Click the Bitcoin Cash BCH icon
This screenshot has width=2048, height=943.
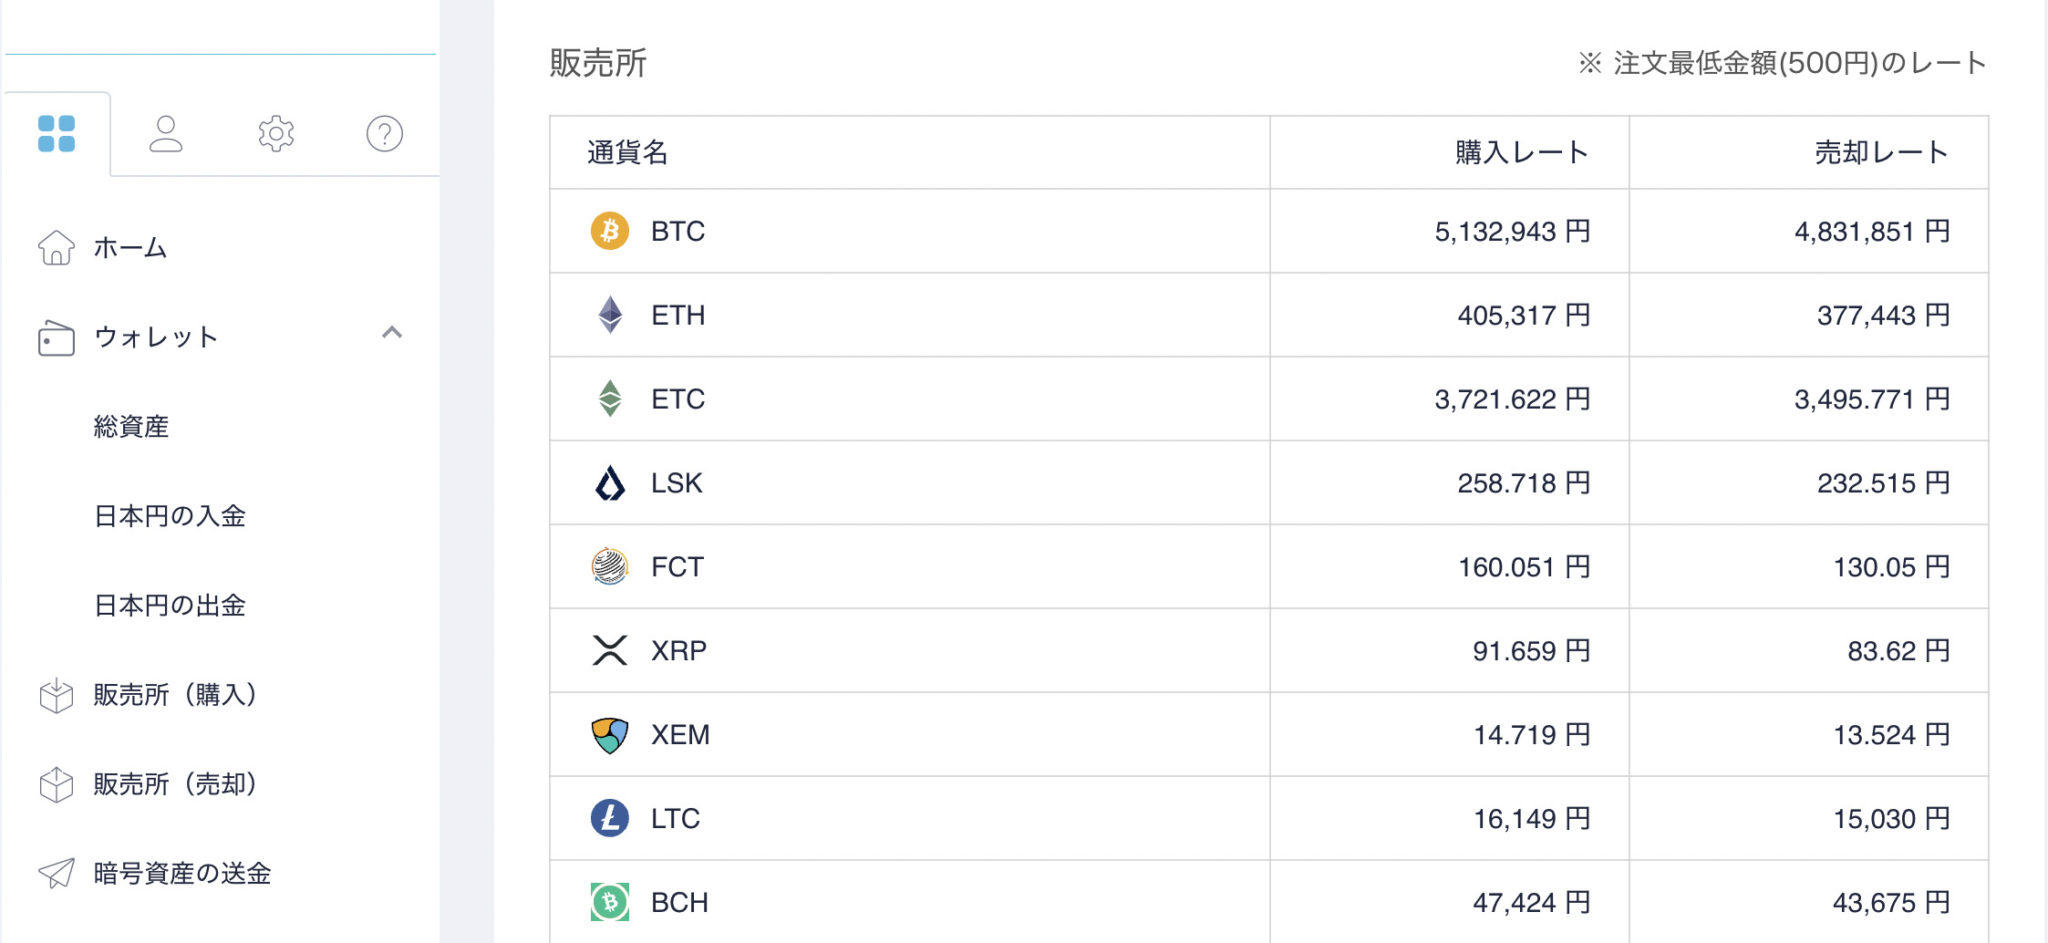tap(610, 902)
